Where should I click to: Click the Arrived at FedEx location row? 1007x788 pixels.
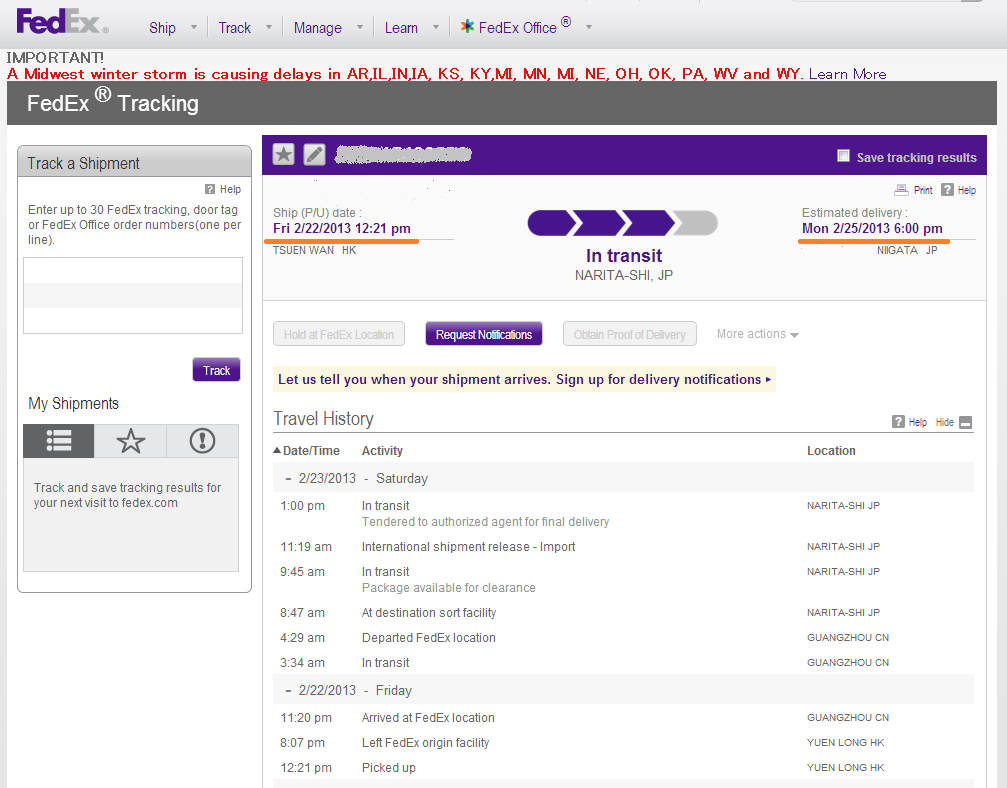pos(623,717)
